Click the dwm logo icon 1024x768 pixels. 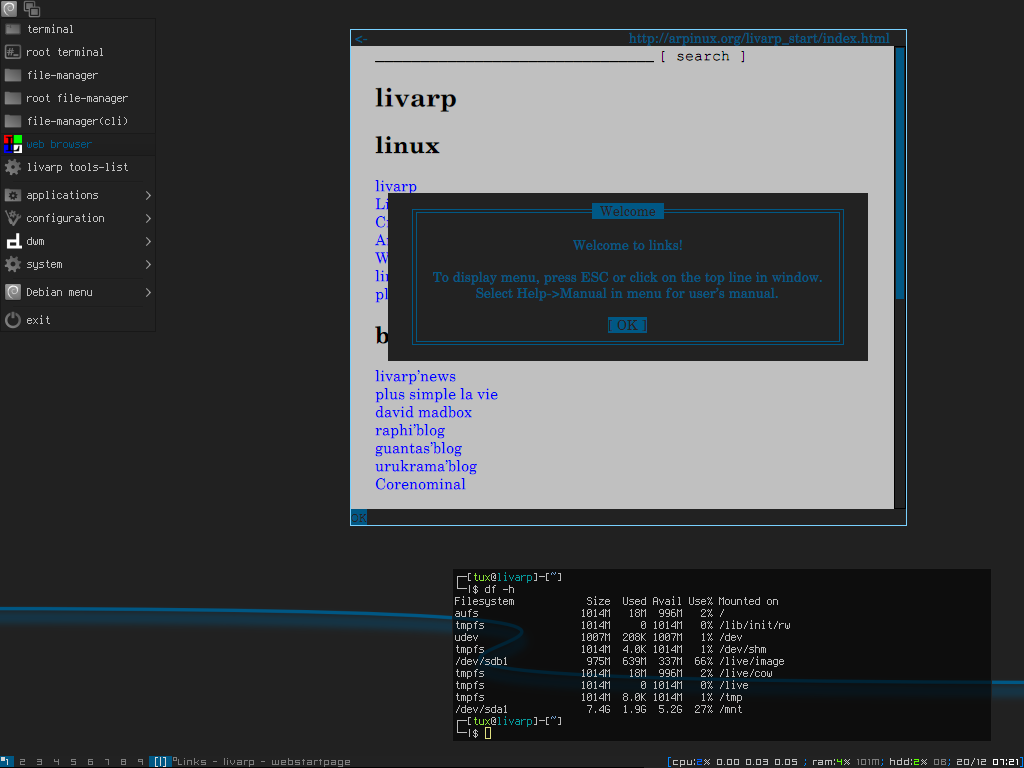point(14,242)
